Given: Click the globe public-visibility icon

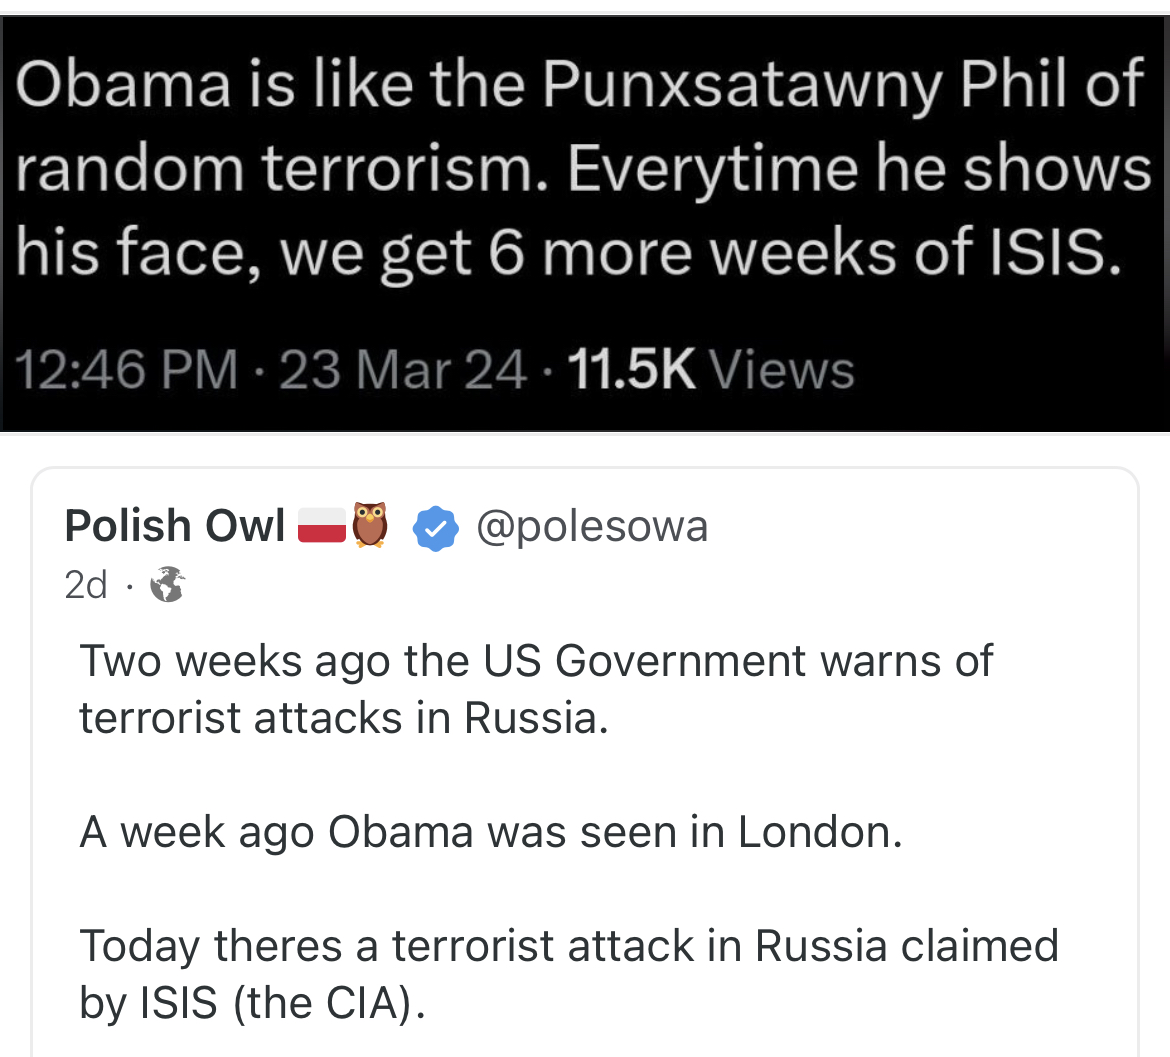Looking at the screenshot, I should (x=167, y=585).
